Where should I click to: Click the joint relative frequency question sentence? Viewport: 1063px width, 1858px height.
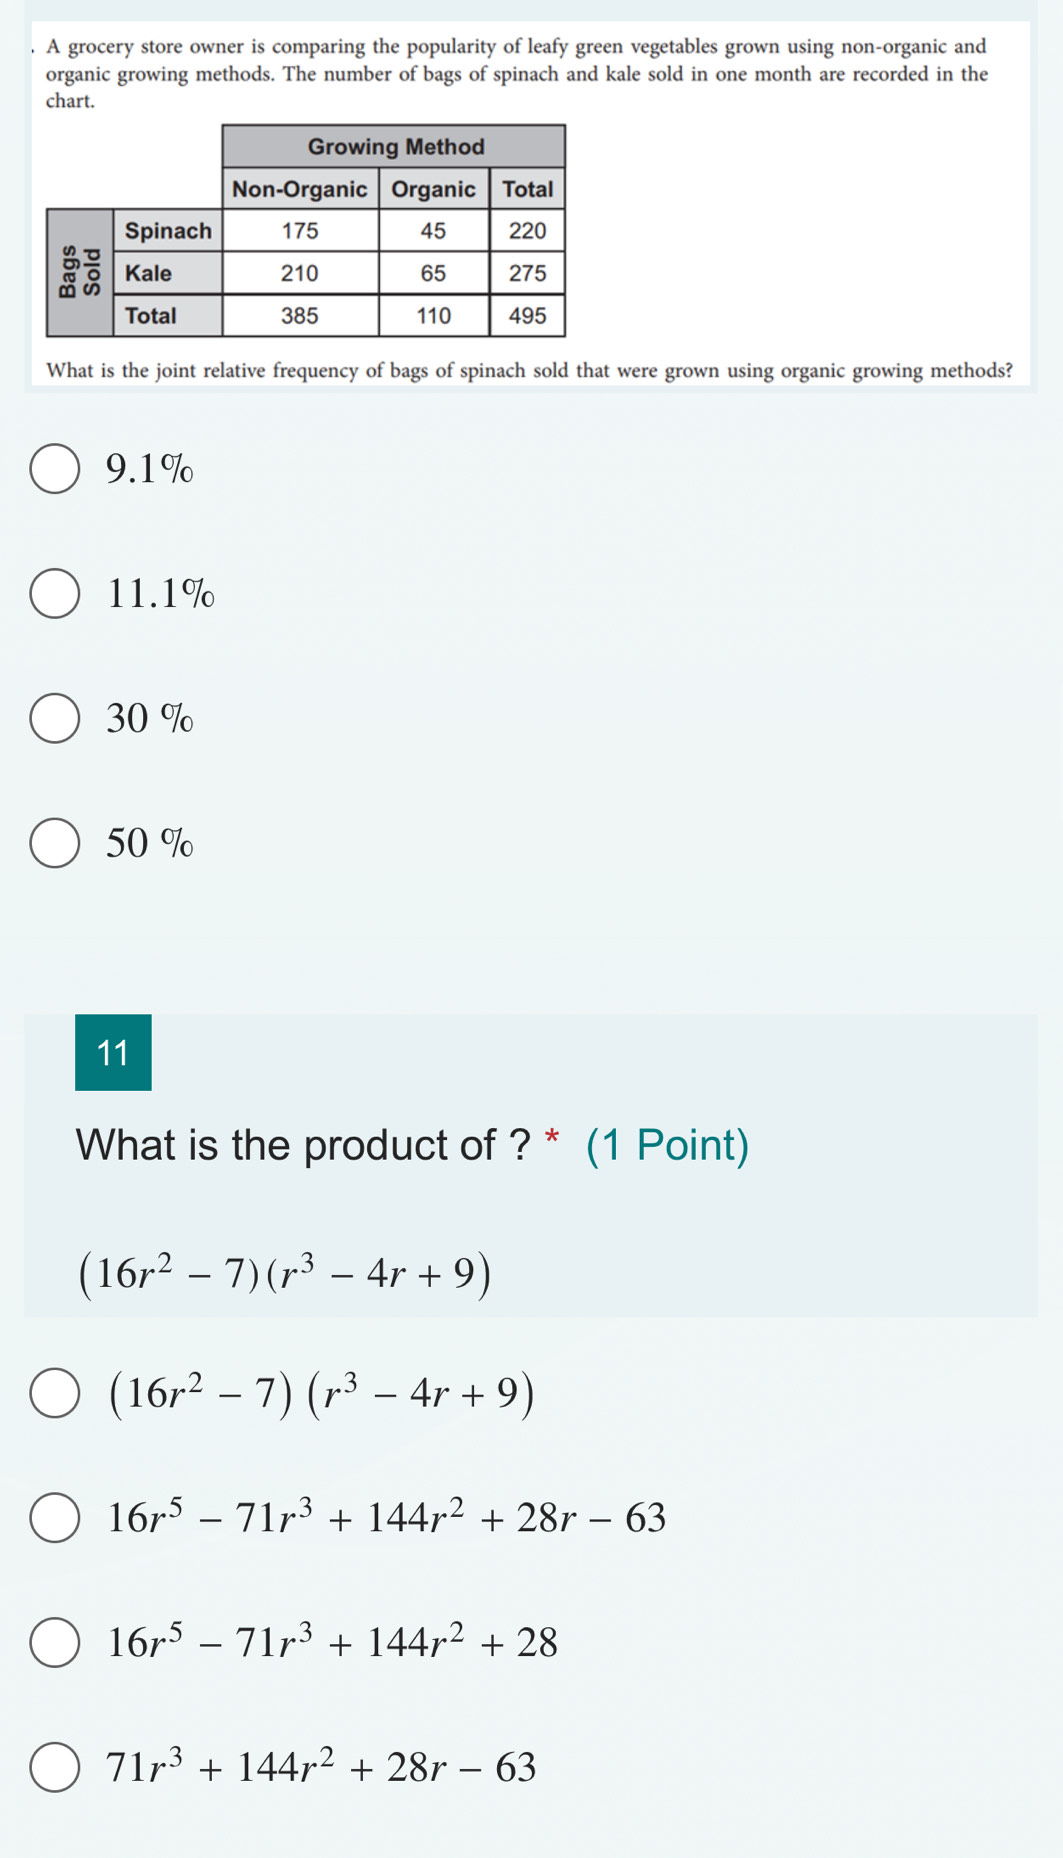tap(530, 371)
